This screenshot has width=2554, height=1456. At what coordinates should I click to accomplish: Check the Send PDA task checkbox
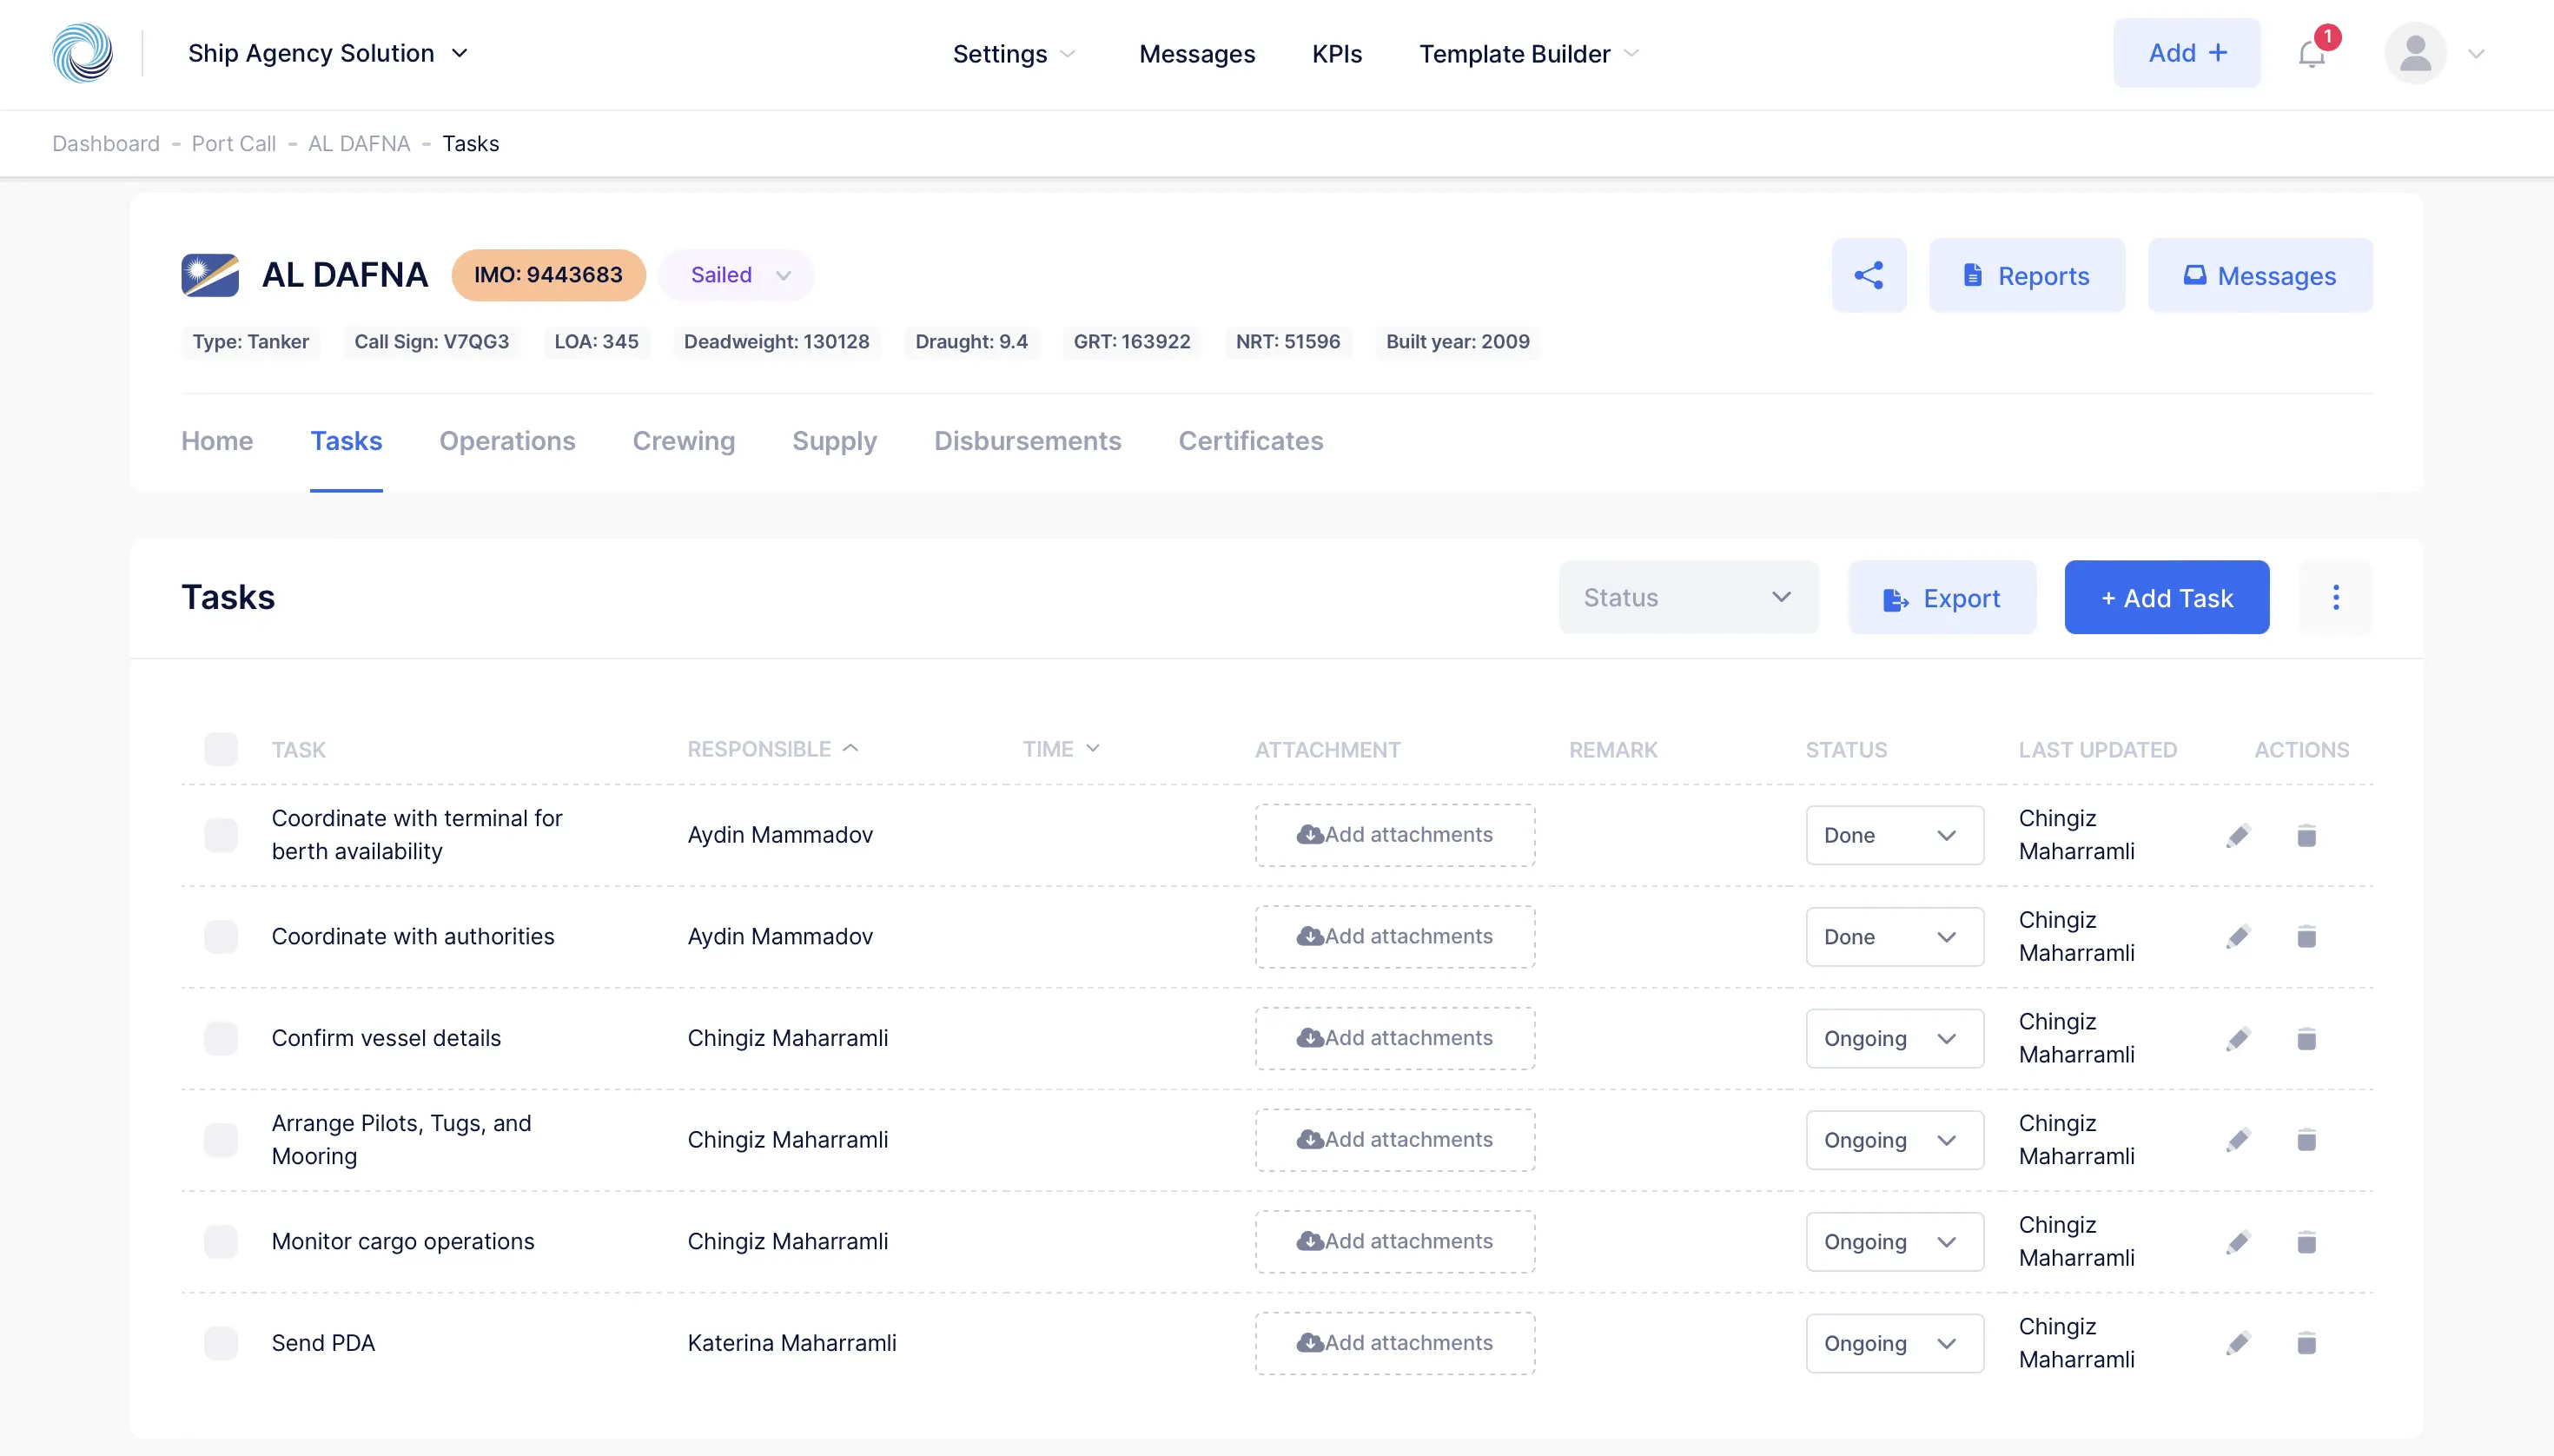pos(221,1343)
